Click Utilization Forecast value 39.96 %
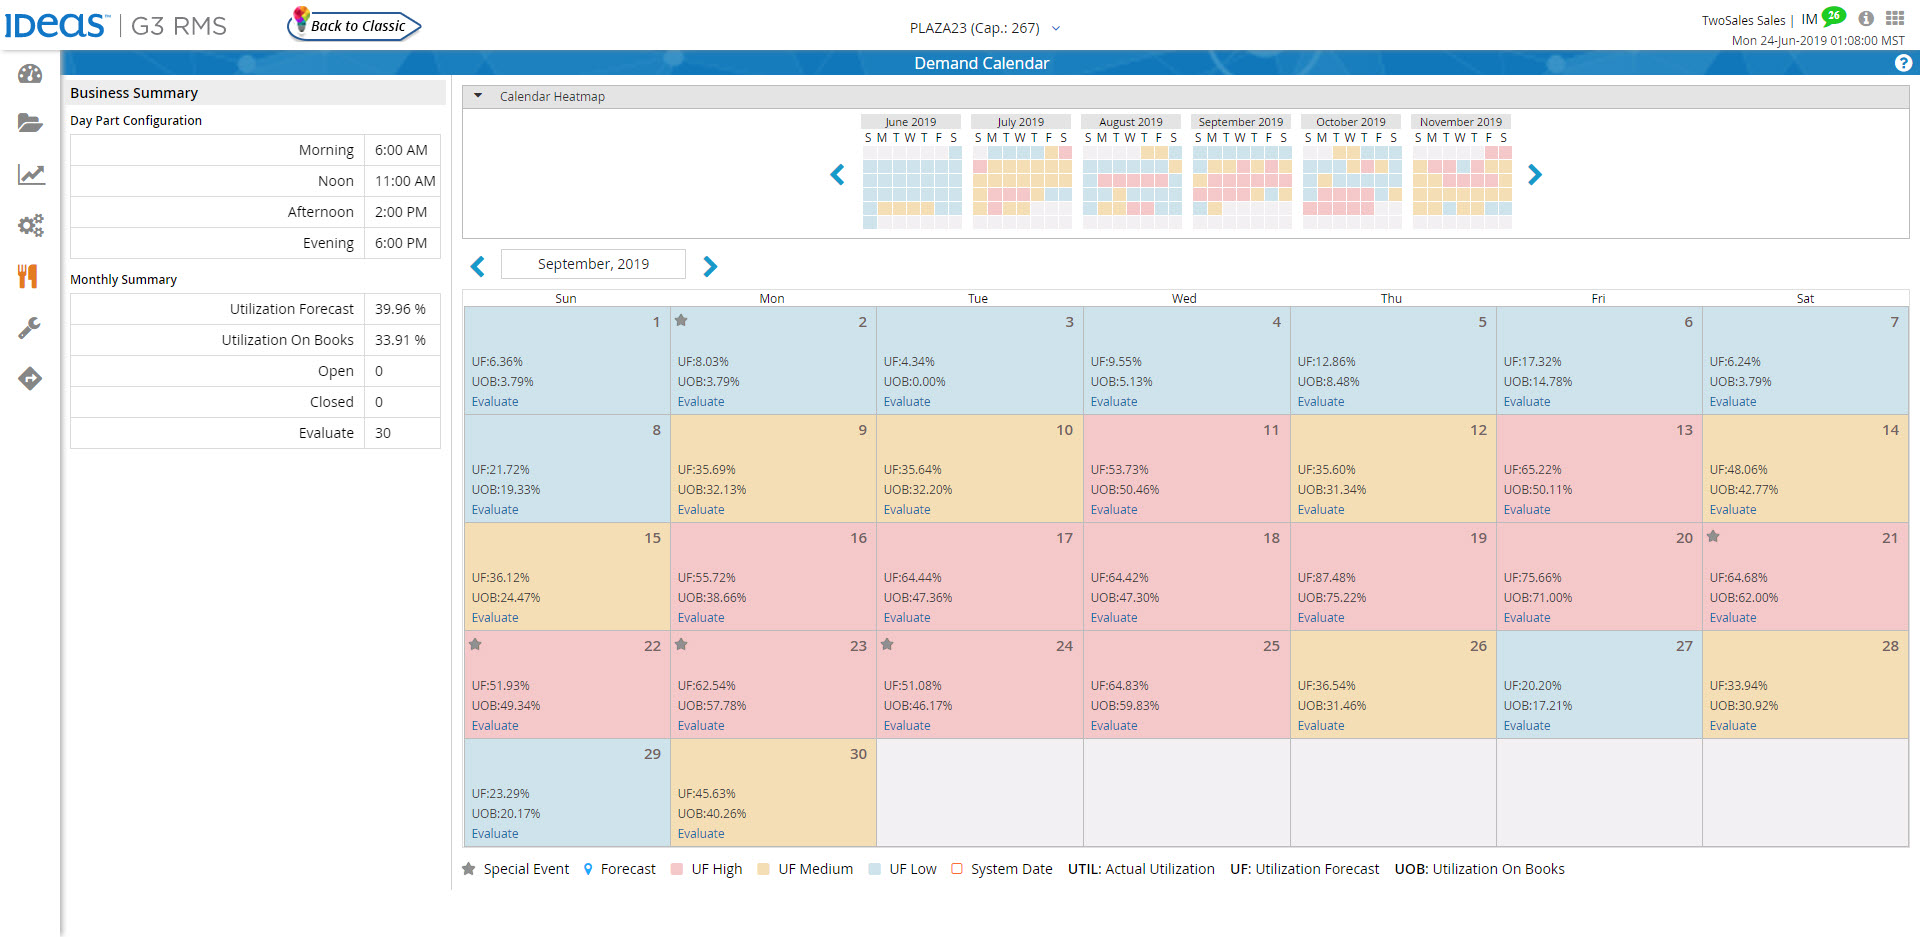 [x=400, y=309]
